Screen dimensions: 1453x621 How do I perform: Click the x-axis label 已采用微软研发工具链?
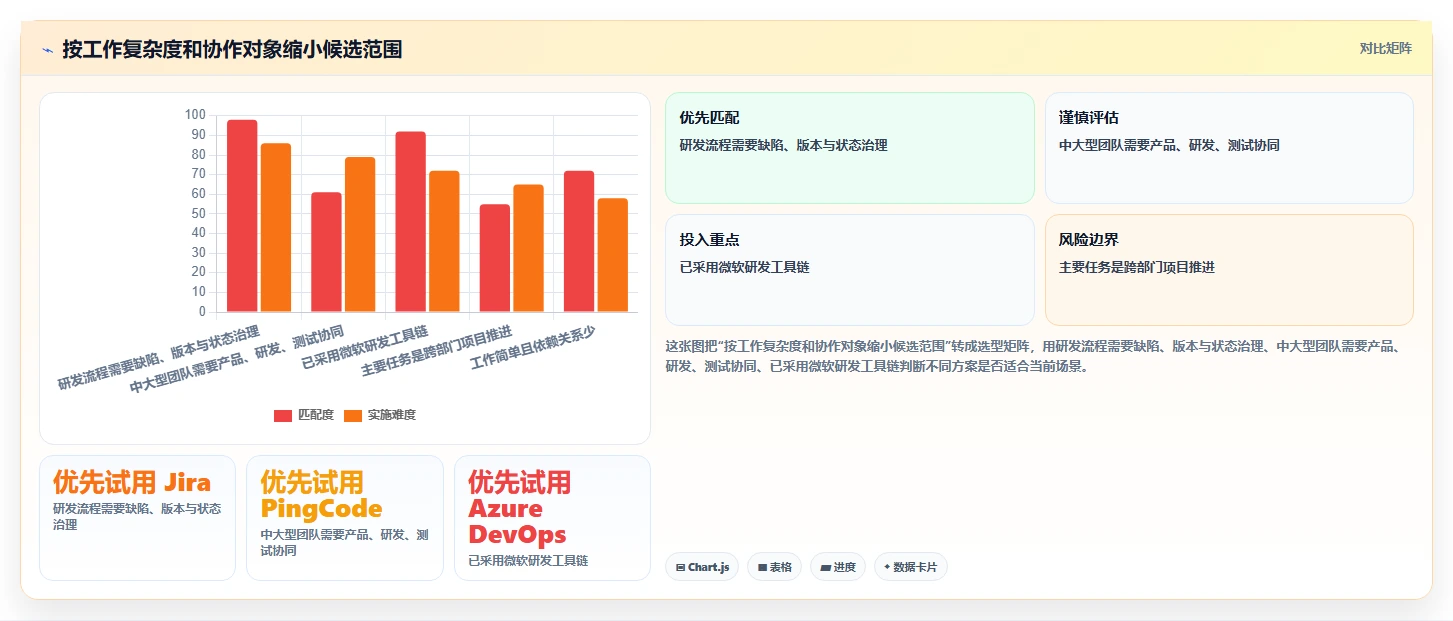click(365, 347)
